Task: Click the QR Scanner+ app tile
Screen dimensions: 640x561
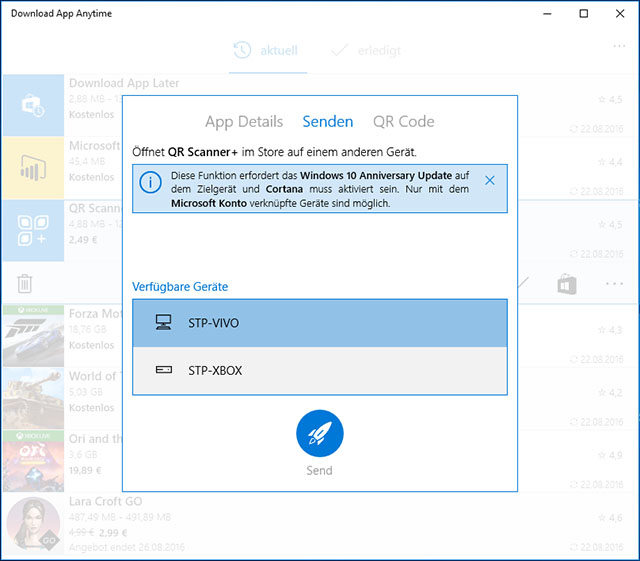Action: 33,230
